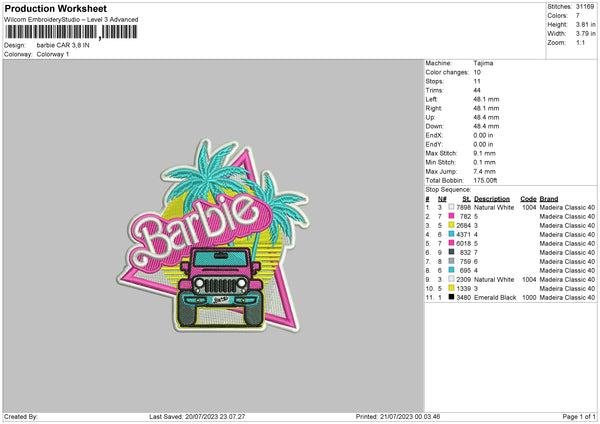
Task: Select the Production Worksheet title
Action: pyautogui.click(x=55, y=8)
